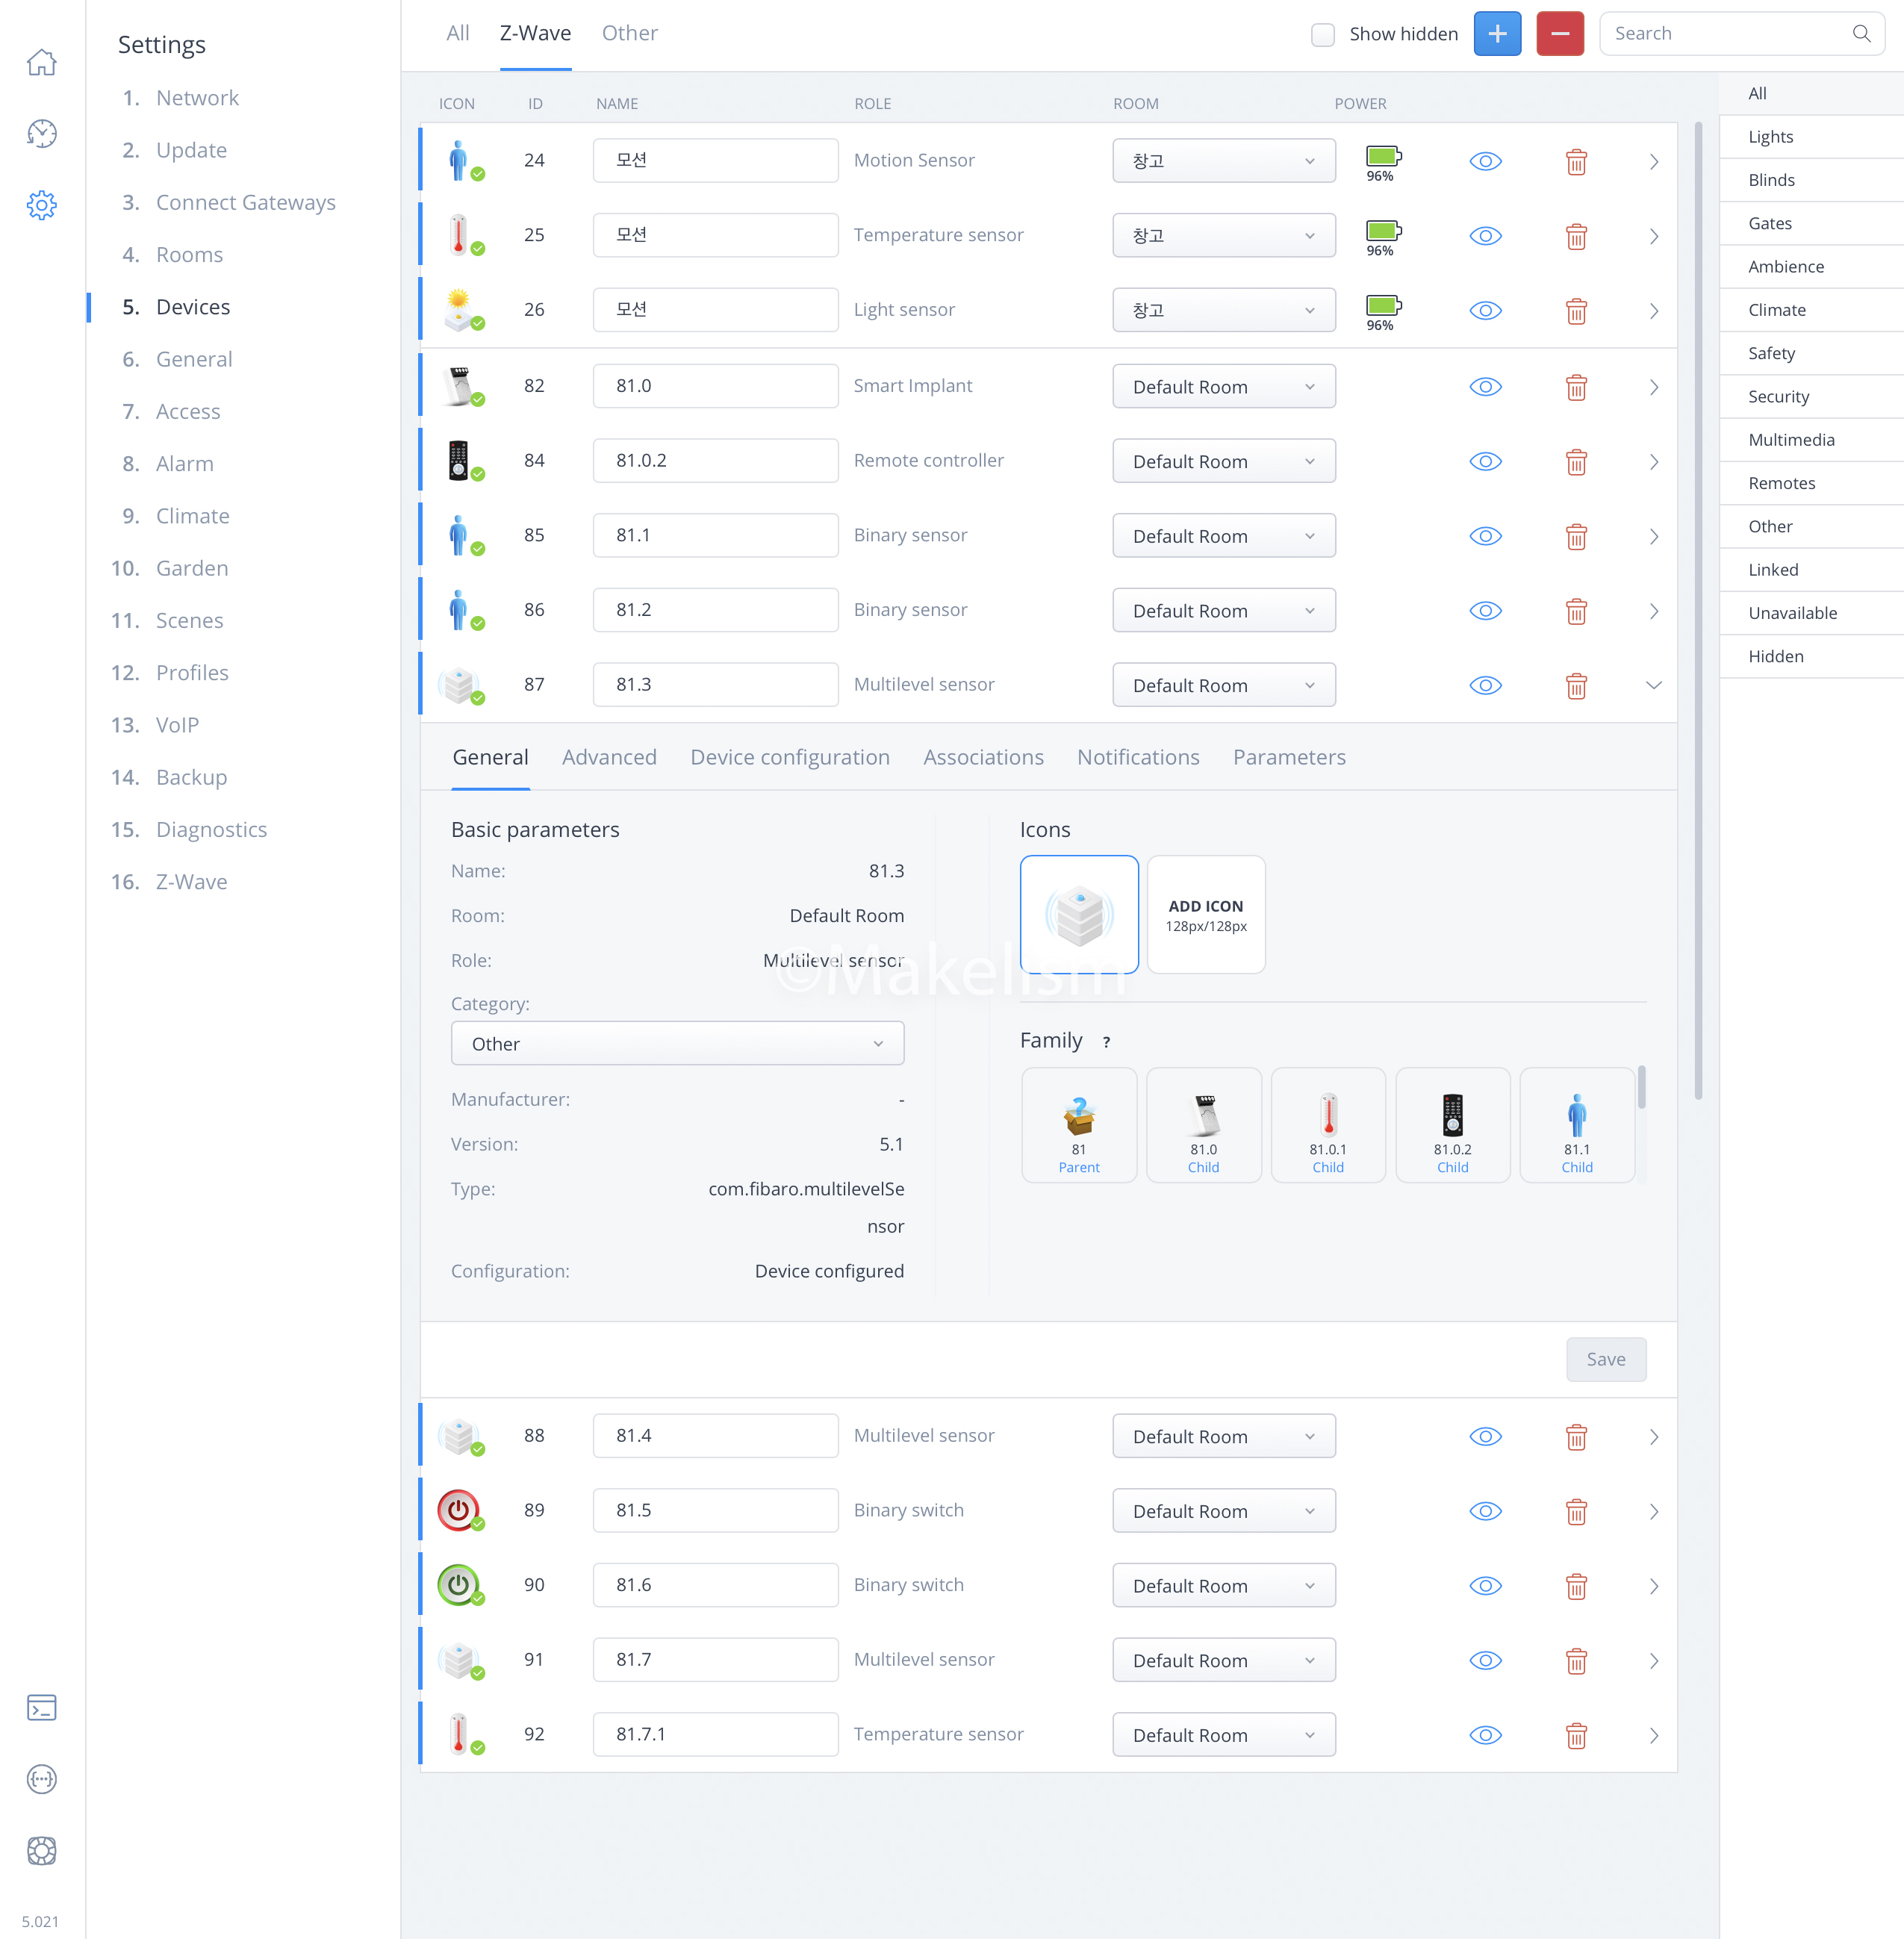Click the Save button
The image size is (1904, 1939).
click(x=1605, y=1359)
